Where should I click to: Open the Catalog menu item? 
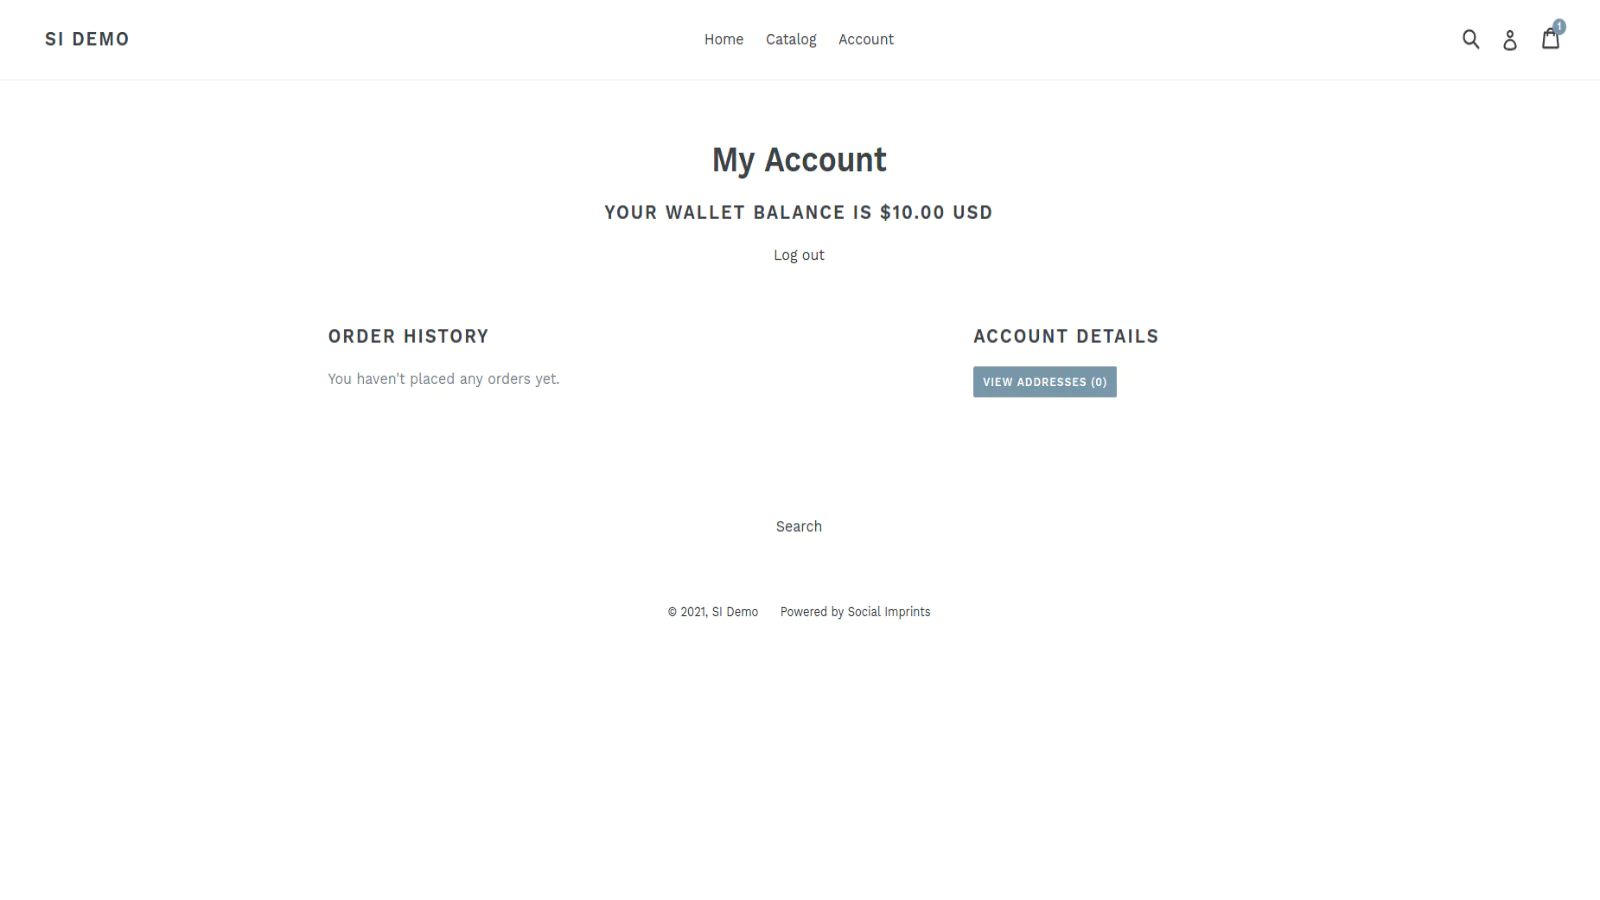[791, 39]
